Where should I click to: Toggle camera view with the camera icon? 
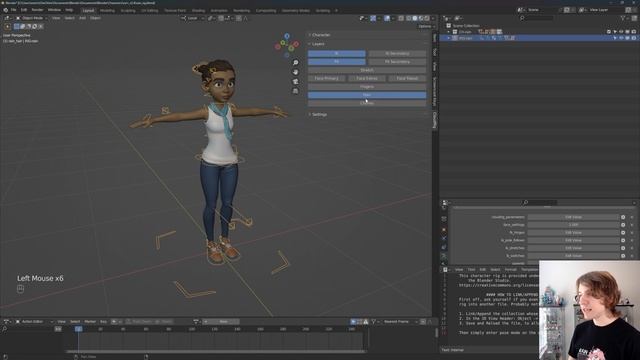pos(296,81)
